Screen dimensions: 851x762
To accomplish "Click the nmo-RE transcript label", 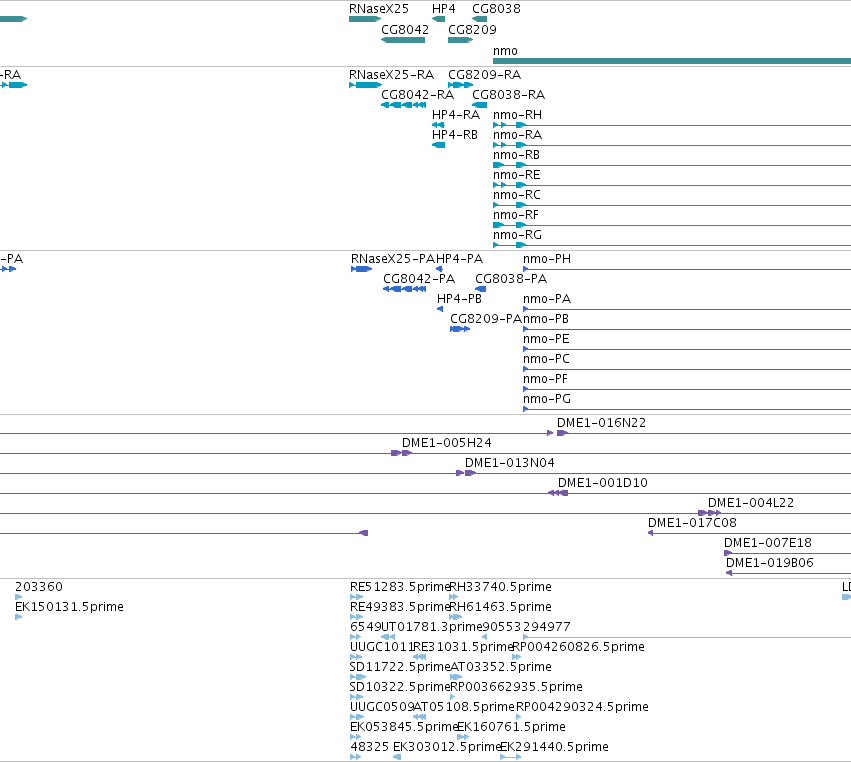I will coord(517,175).
